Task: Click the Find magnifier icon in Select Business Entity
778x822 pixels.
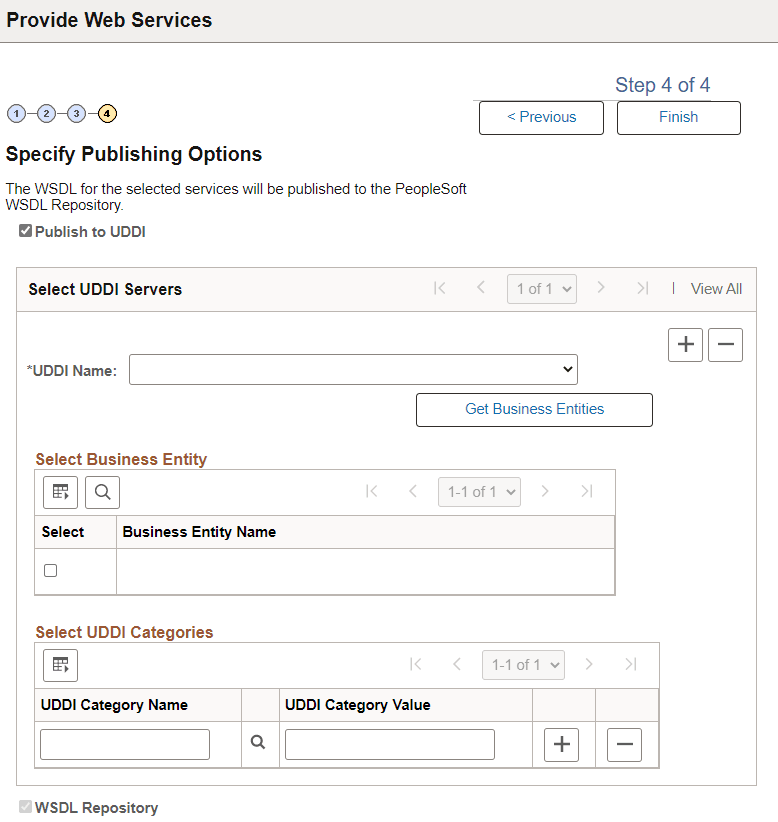Action: coord(103,492)
